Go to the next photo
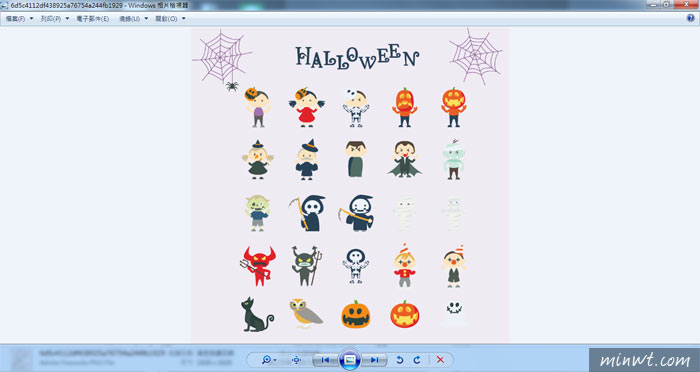The height and width of the screenshot is (372, 700). click(374, 360)
